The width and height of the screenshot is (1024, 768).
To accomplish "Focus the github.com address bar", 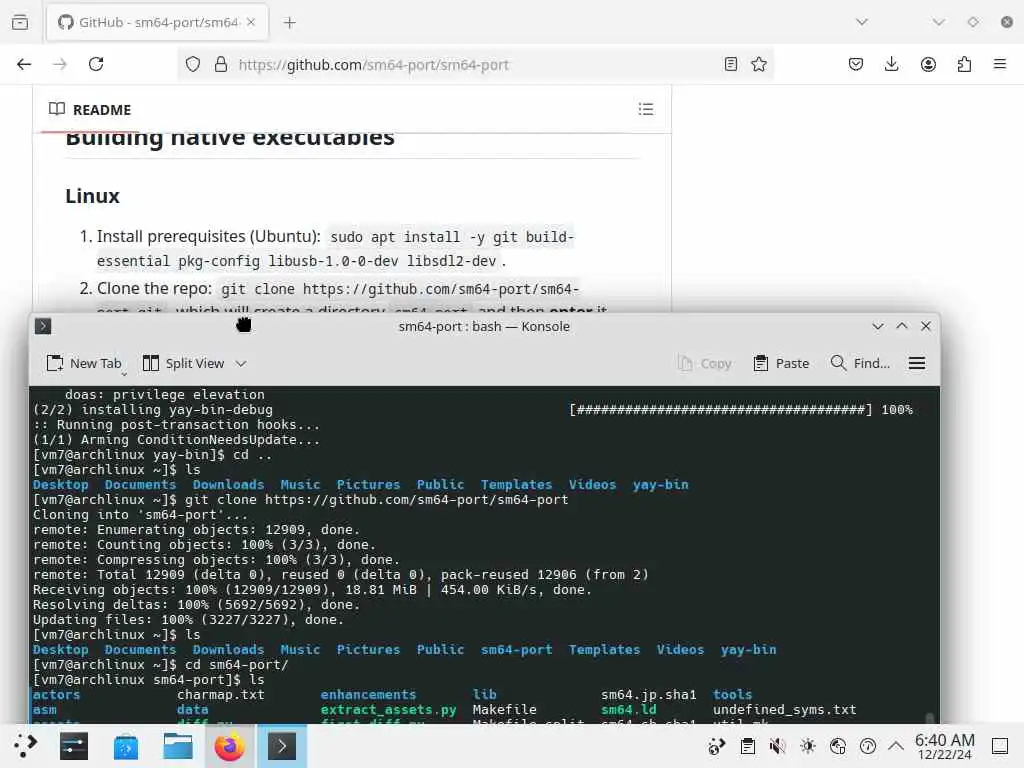I will click(x=475, y=65).
